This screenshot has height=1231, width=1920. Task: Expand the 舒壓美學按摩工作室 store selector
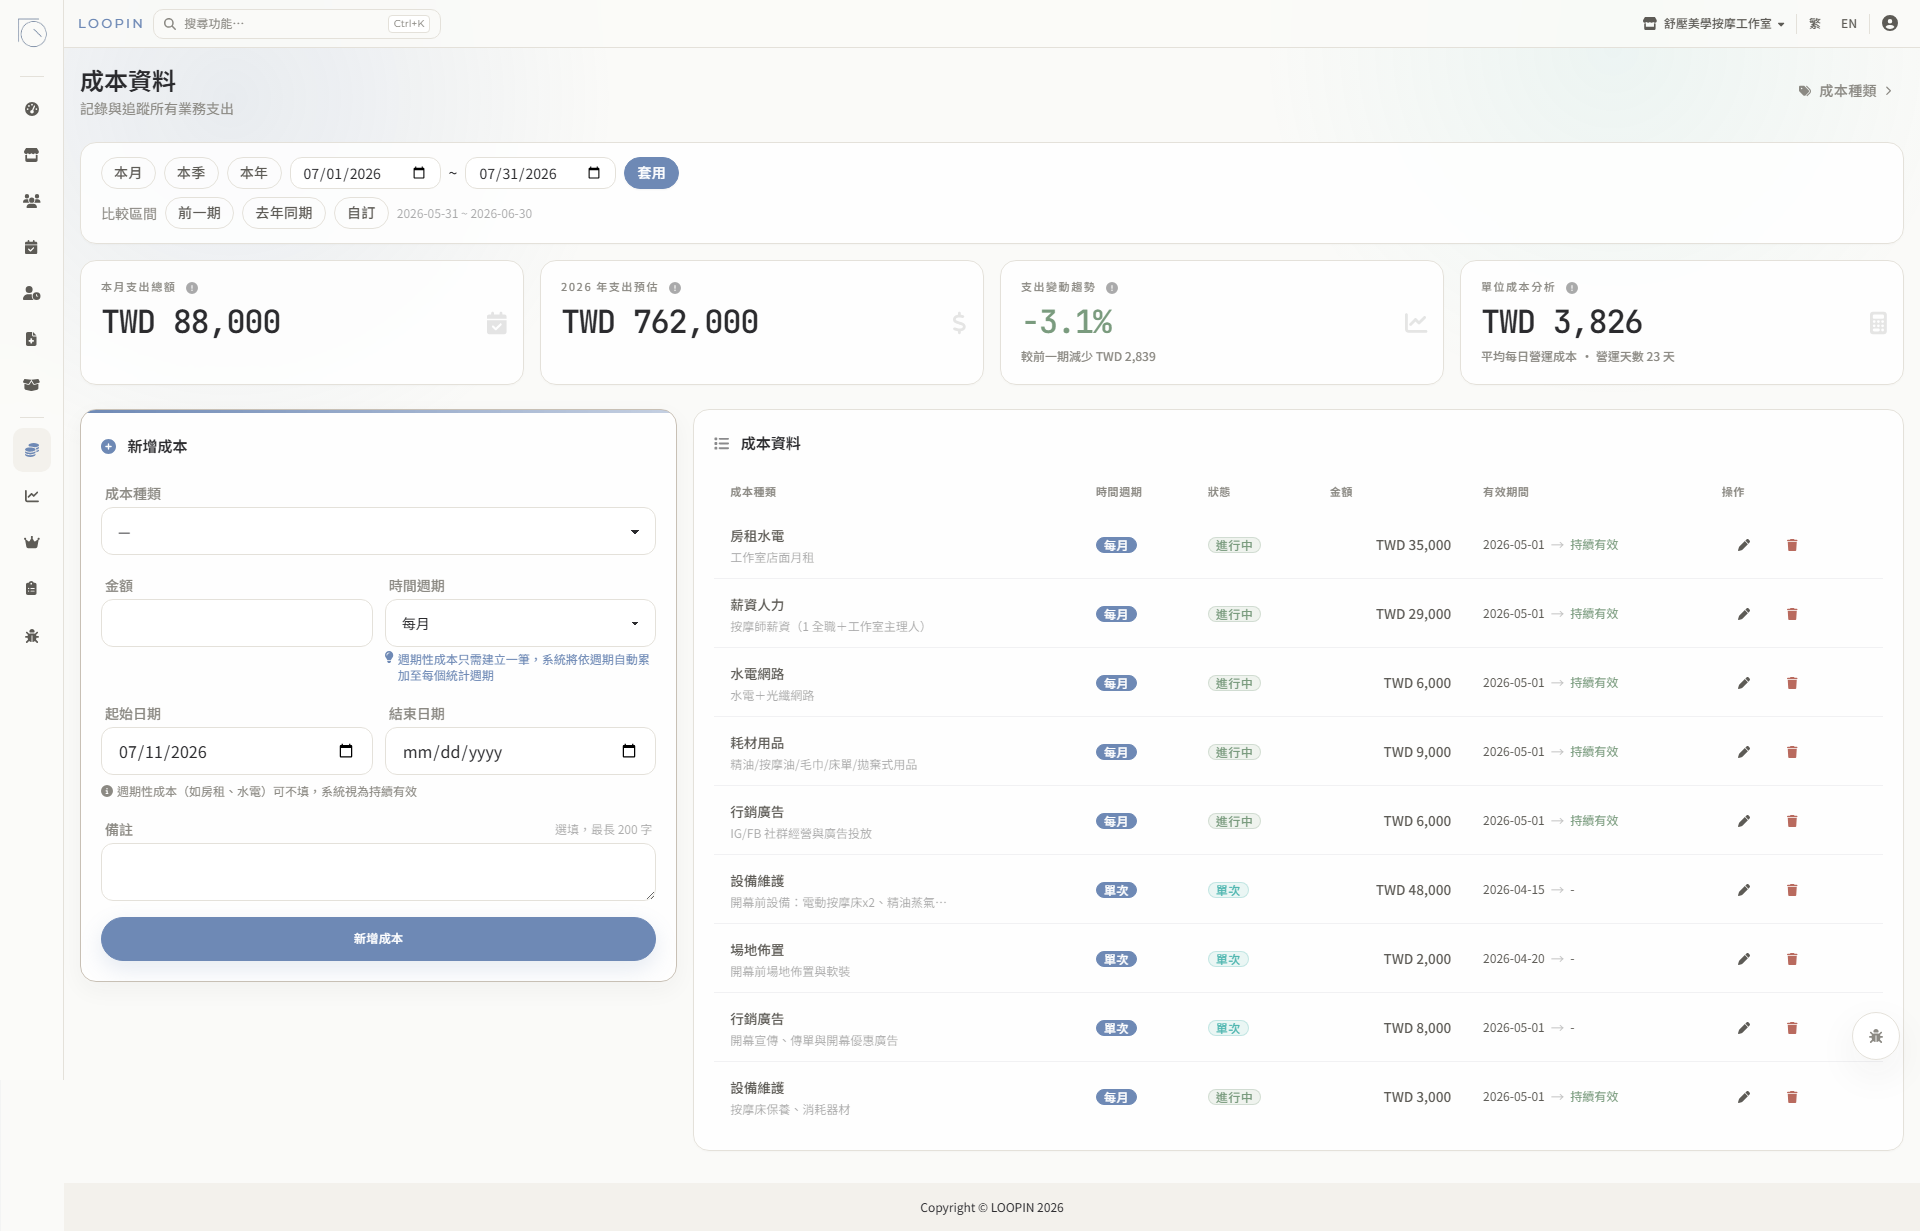[x=1713, y=23]
